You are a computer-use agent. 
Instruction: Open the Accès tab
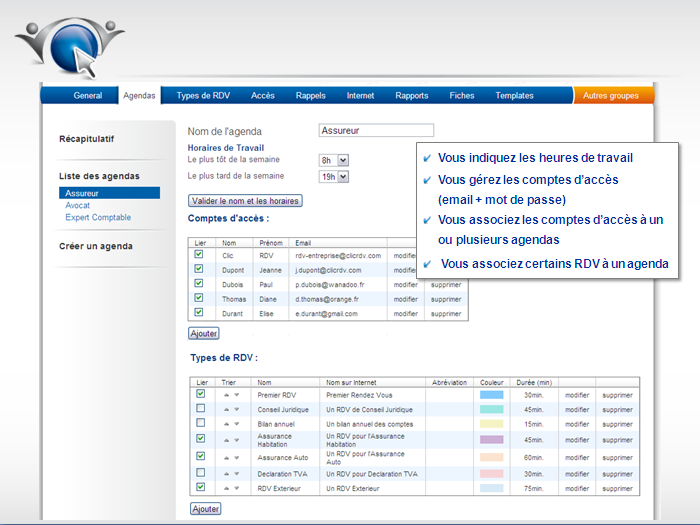point(262,96)
